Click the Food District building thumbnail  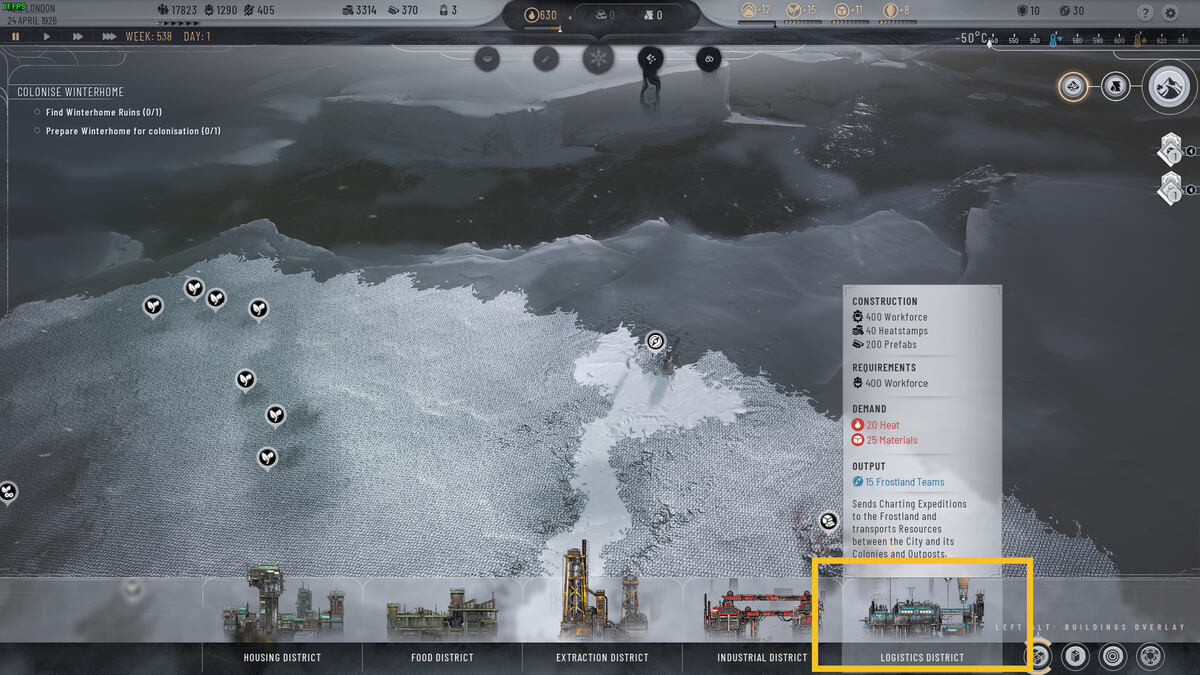point(442,613)
